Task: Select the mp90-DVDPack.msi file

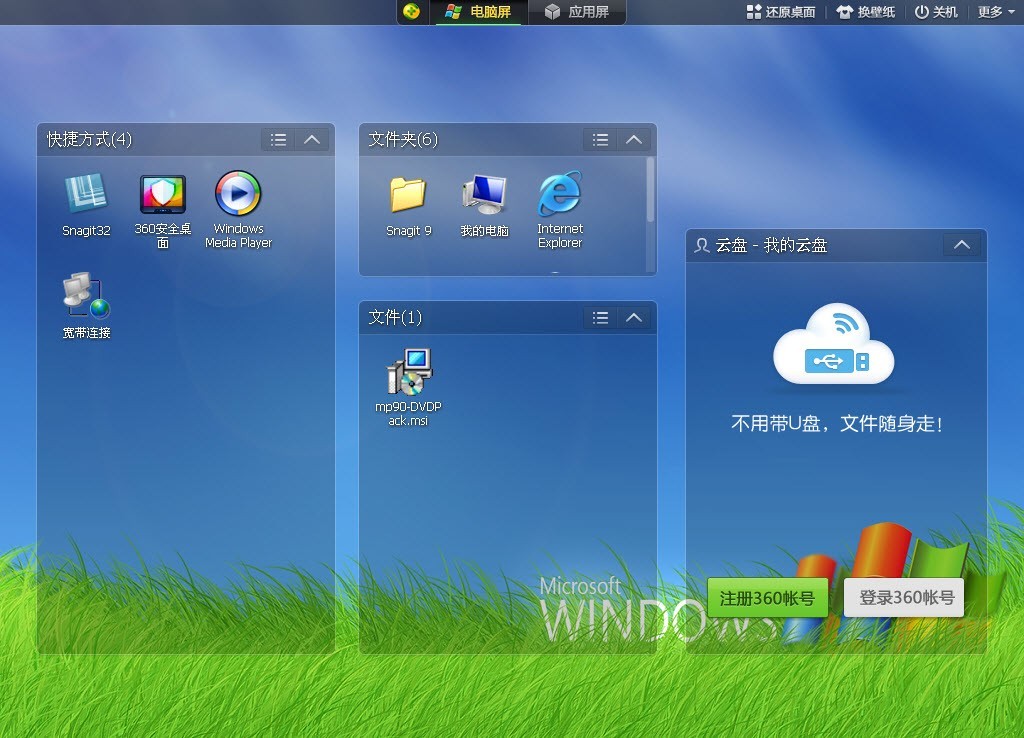Action: 408,373
